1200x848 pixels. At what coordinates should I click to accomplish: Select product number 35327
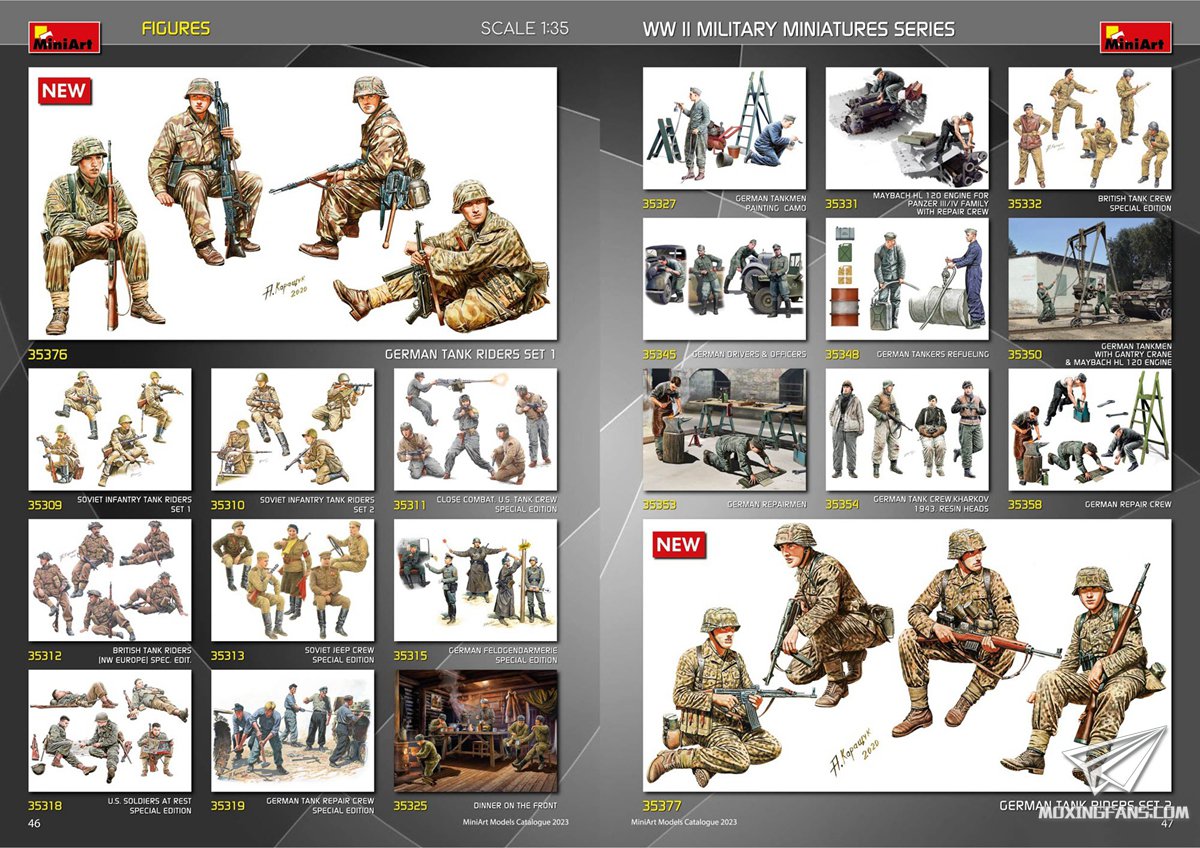(x=659, y=204)
